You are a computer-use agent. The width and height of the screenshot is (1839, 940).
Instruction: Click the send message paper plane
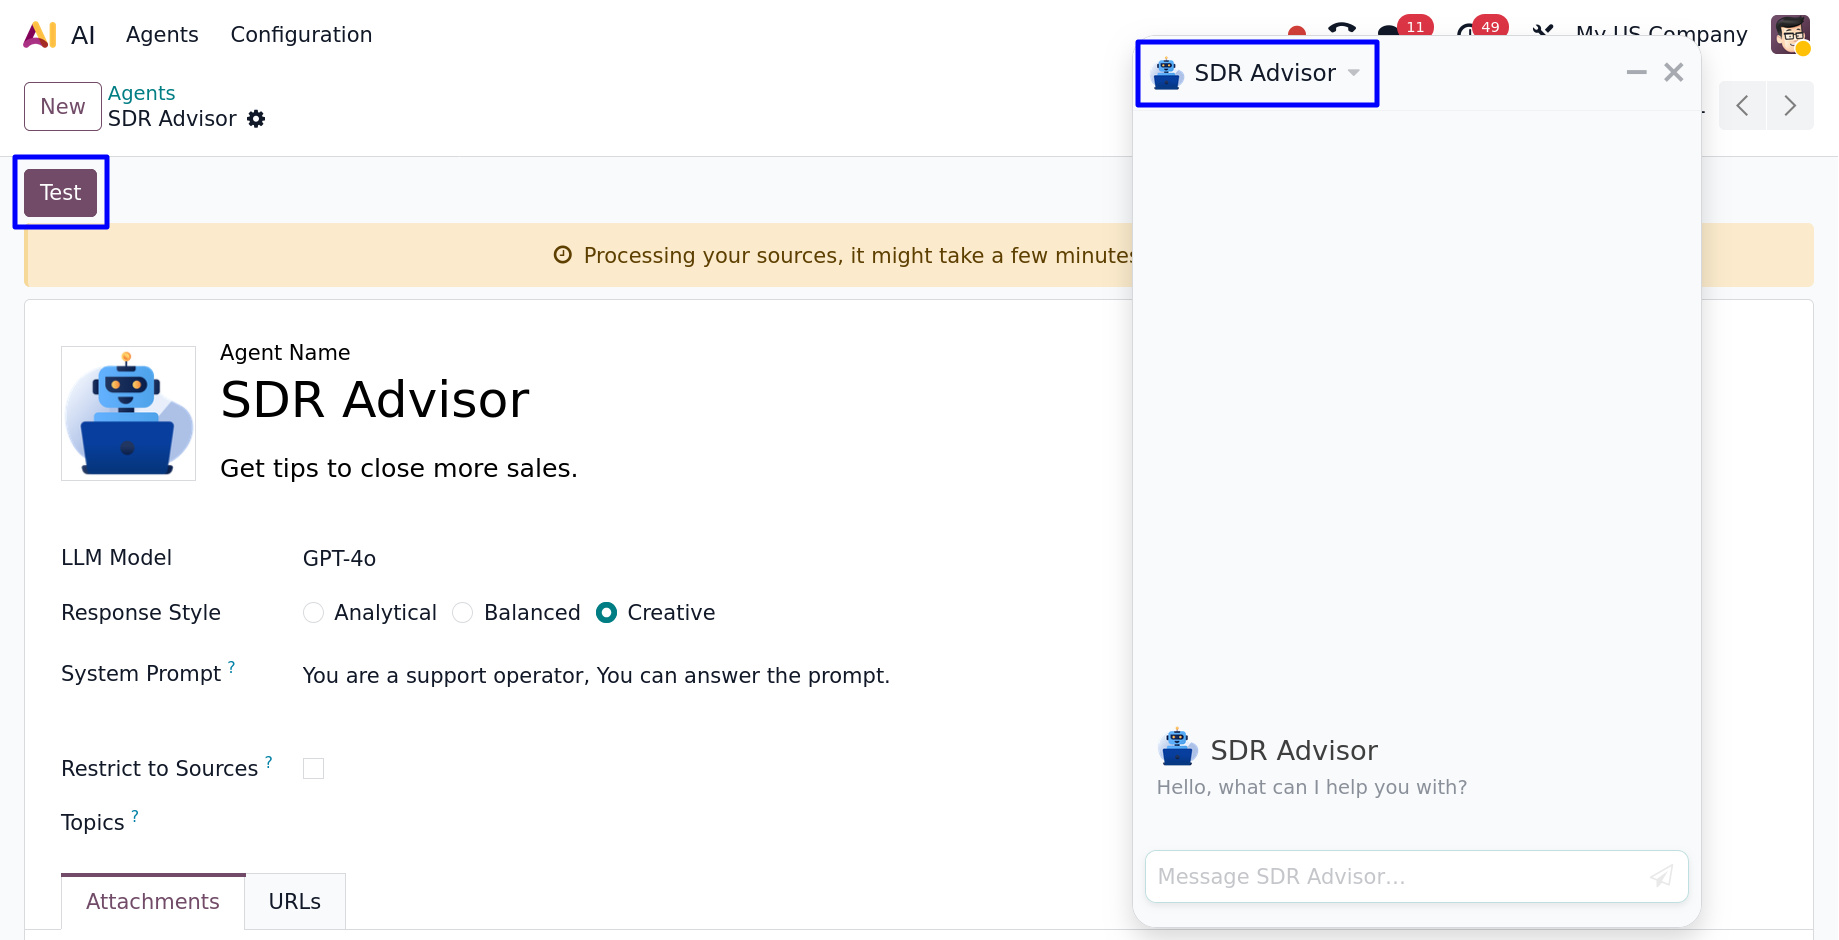(1662, 876)
